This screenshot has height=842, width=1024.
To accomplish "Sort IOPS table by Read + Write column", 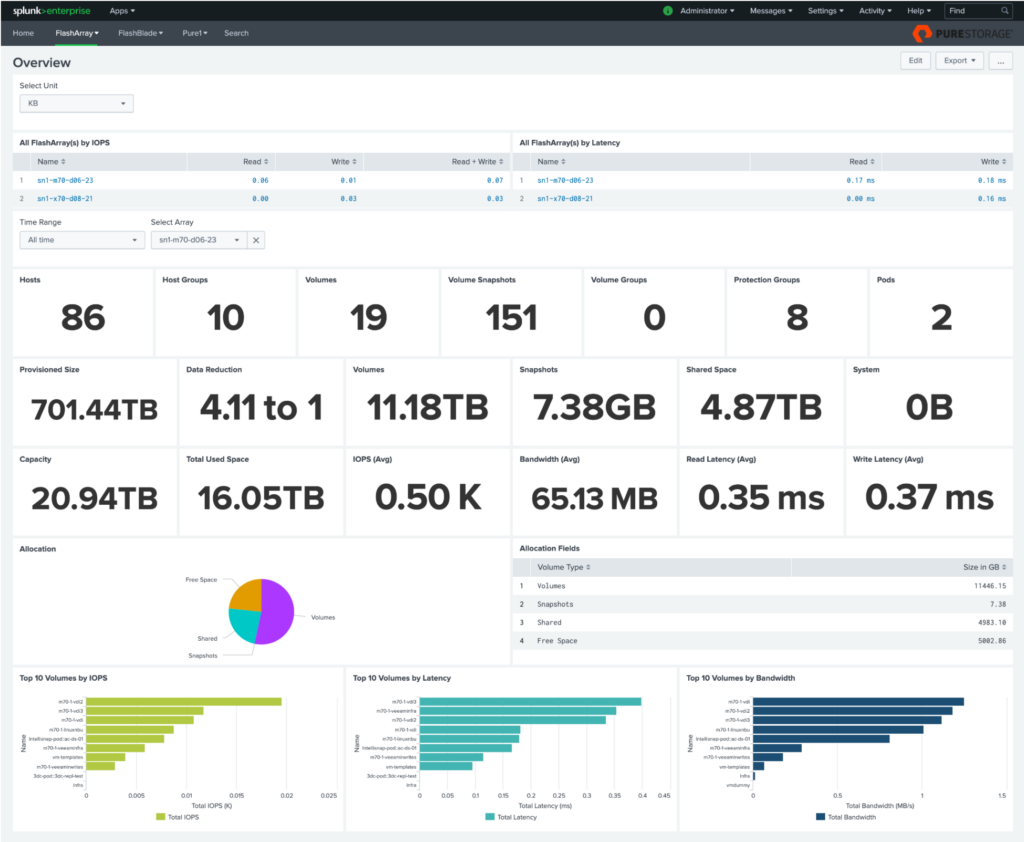I will [x=477, y=161].
